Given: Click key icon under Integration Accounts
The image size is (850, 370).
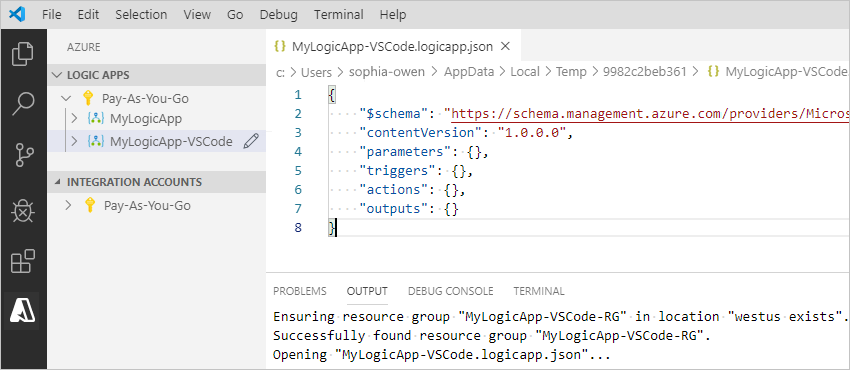Looking at the screenshot, I should click(90, 206).
